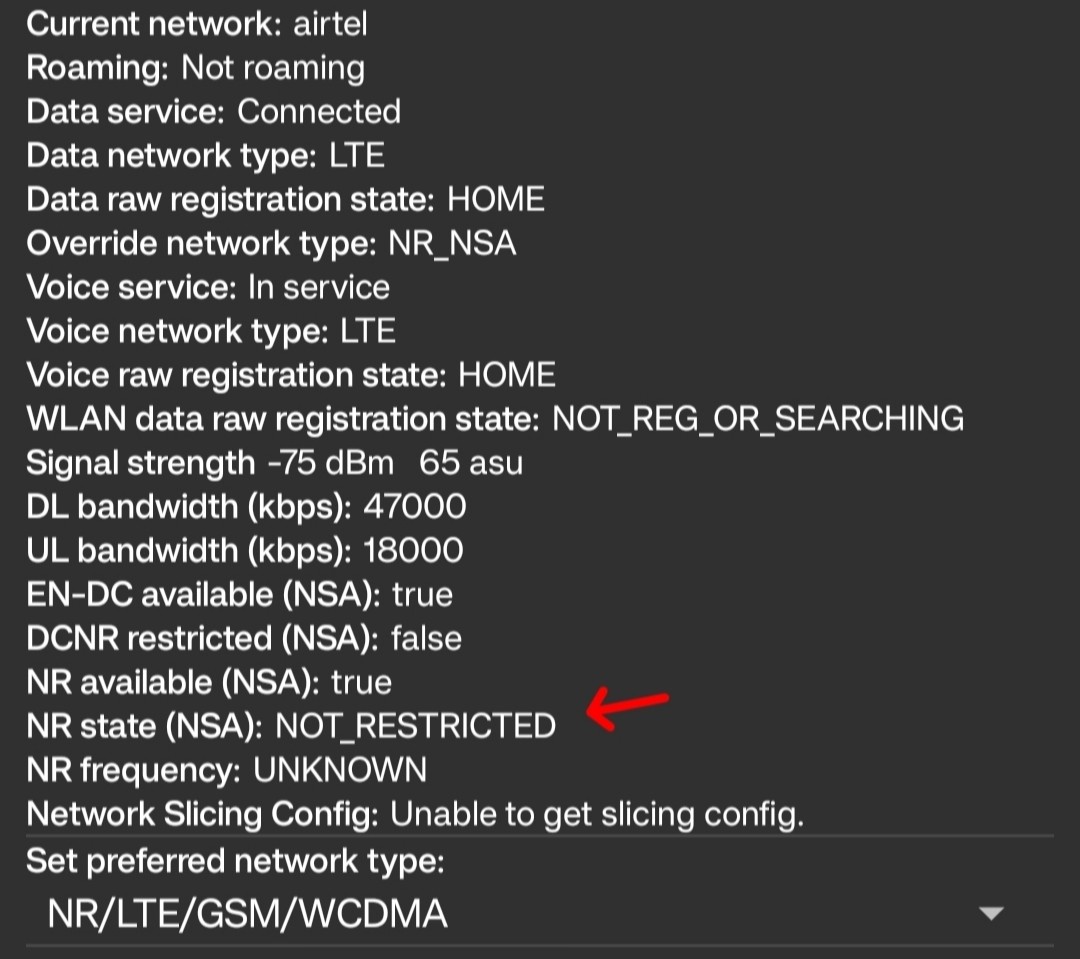Image resolution: width=1080 pixels, height=959 pixels.
Task: Tap the 'Roaming: Not roaming' line
Action: [195, 68]
